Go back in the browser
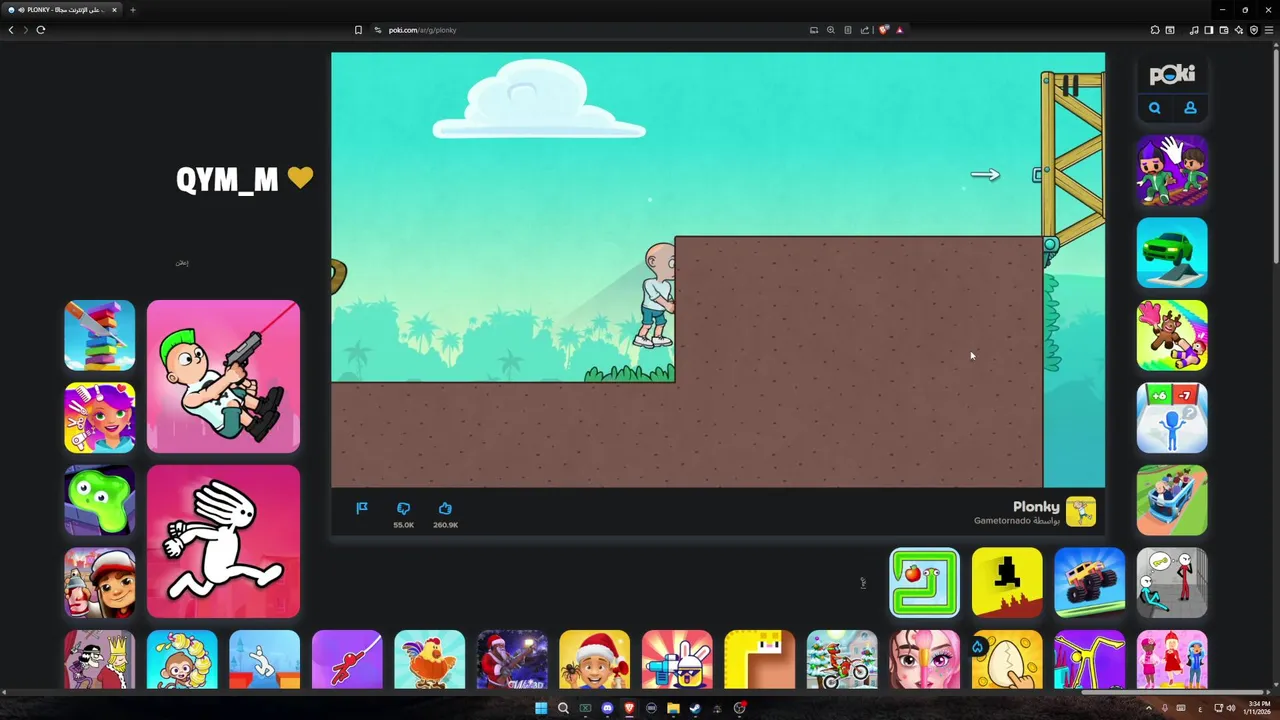1280x720 pixels. pos(11,30)
